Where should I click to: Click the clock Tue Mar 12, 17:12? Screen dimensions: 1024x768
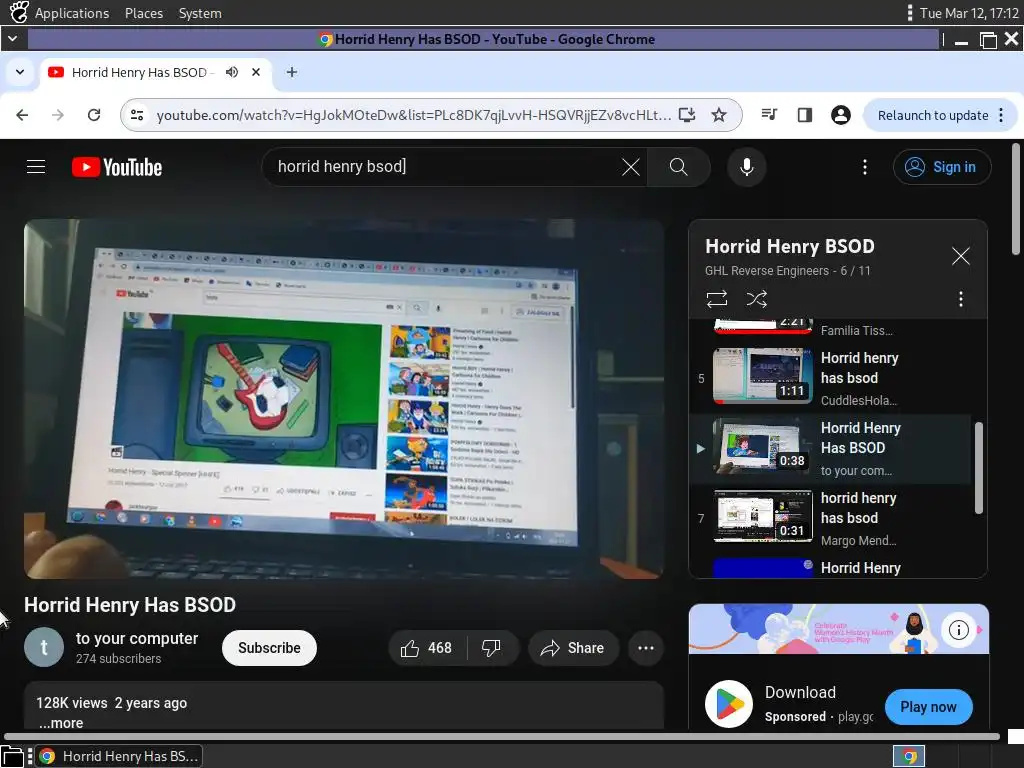coord(969,13)
